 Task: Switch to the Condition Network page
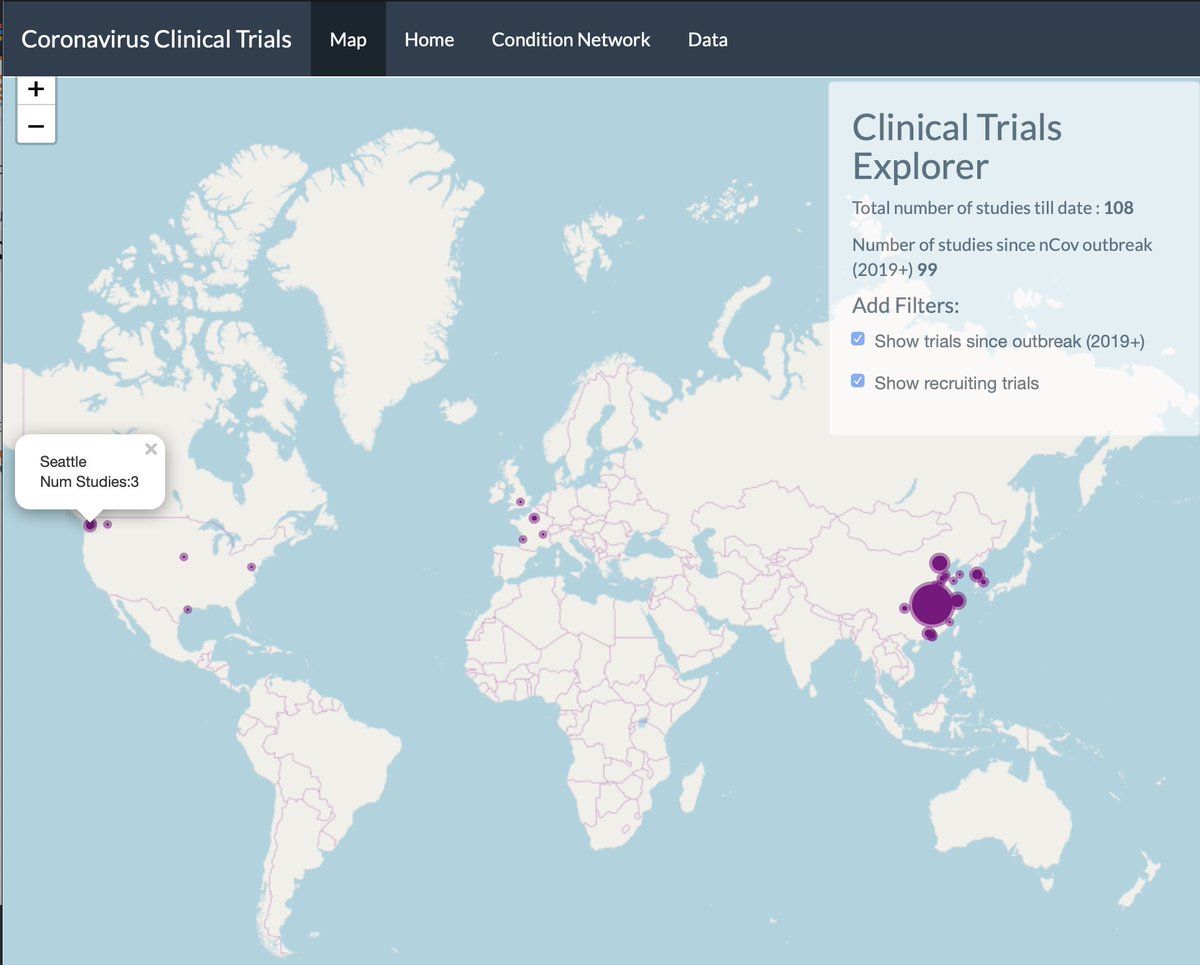(x=571, y=39)
